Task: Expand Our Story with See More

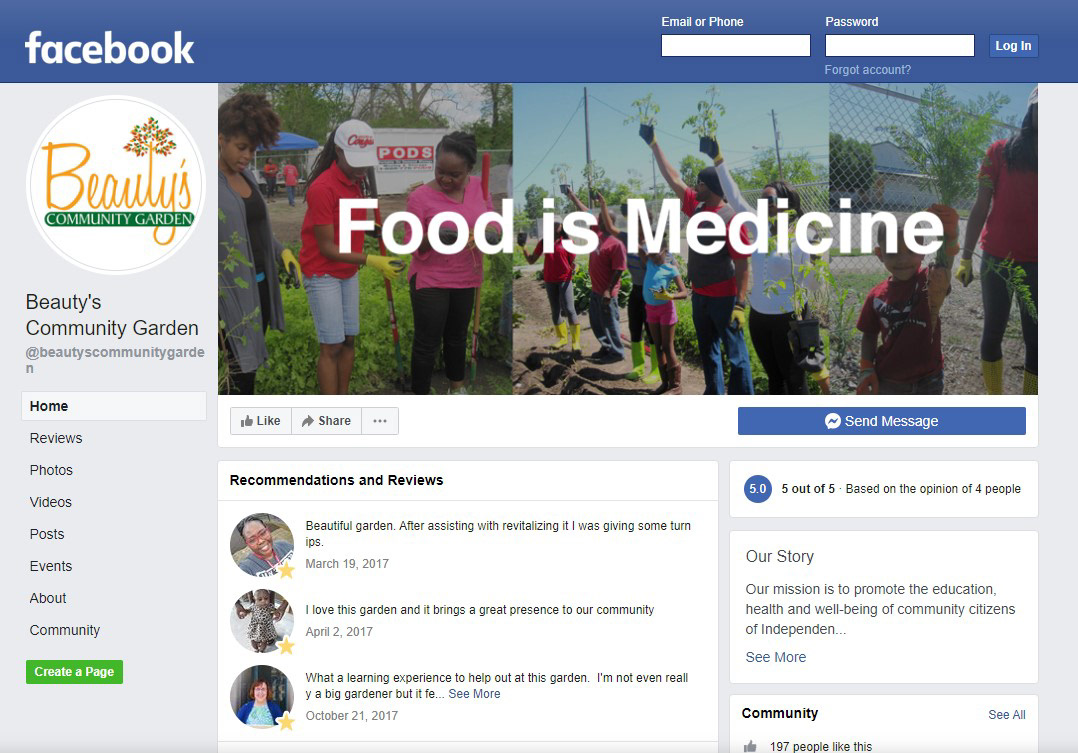Action: (x=776, y=657)
